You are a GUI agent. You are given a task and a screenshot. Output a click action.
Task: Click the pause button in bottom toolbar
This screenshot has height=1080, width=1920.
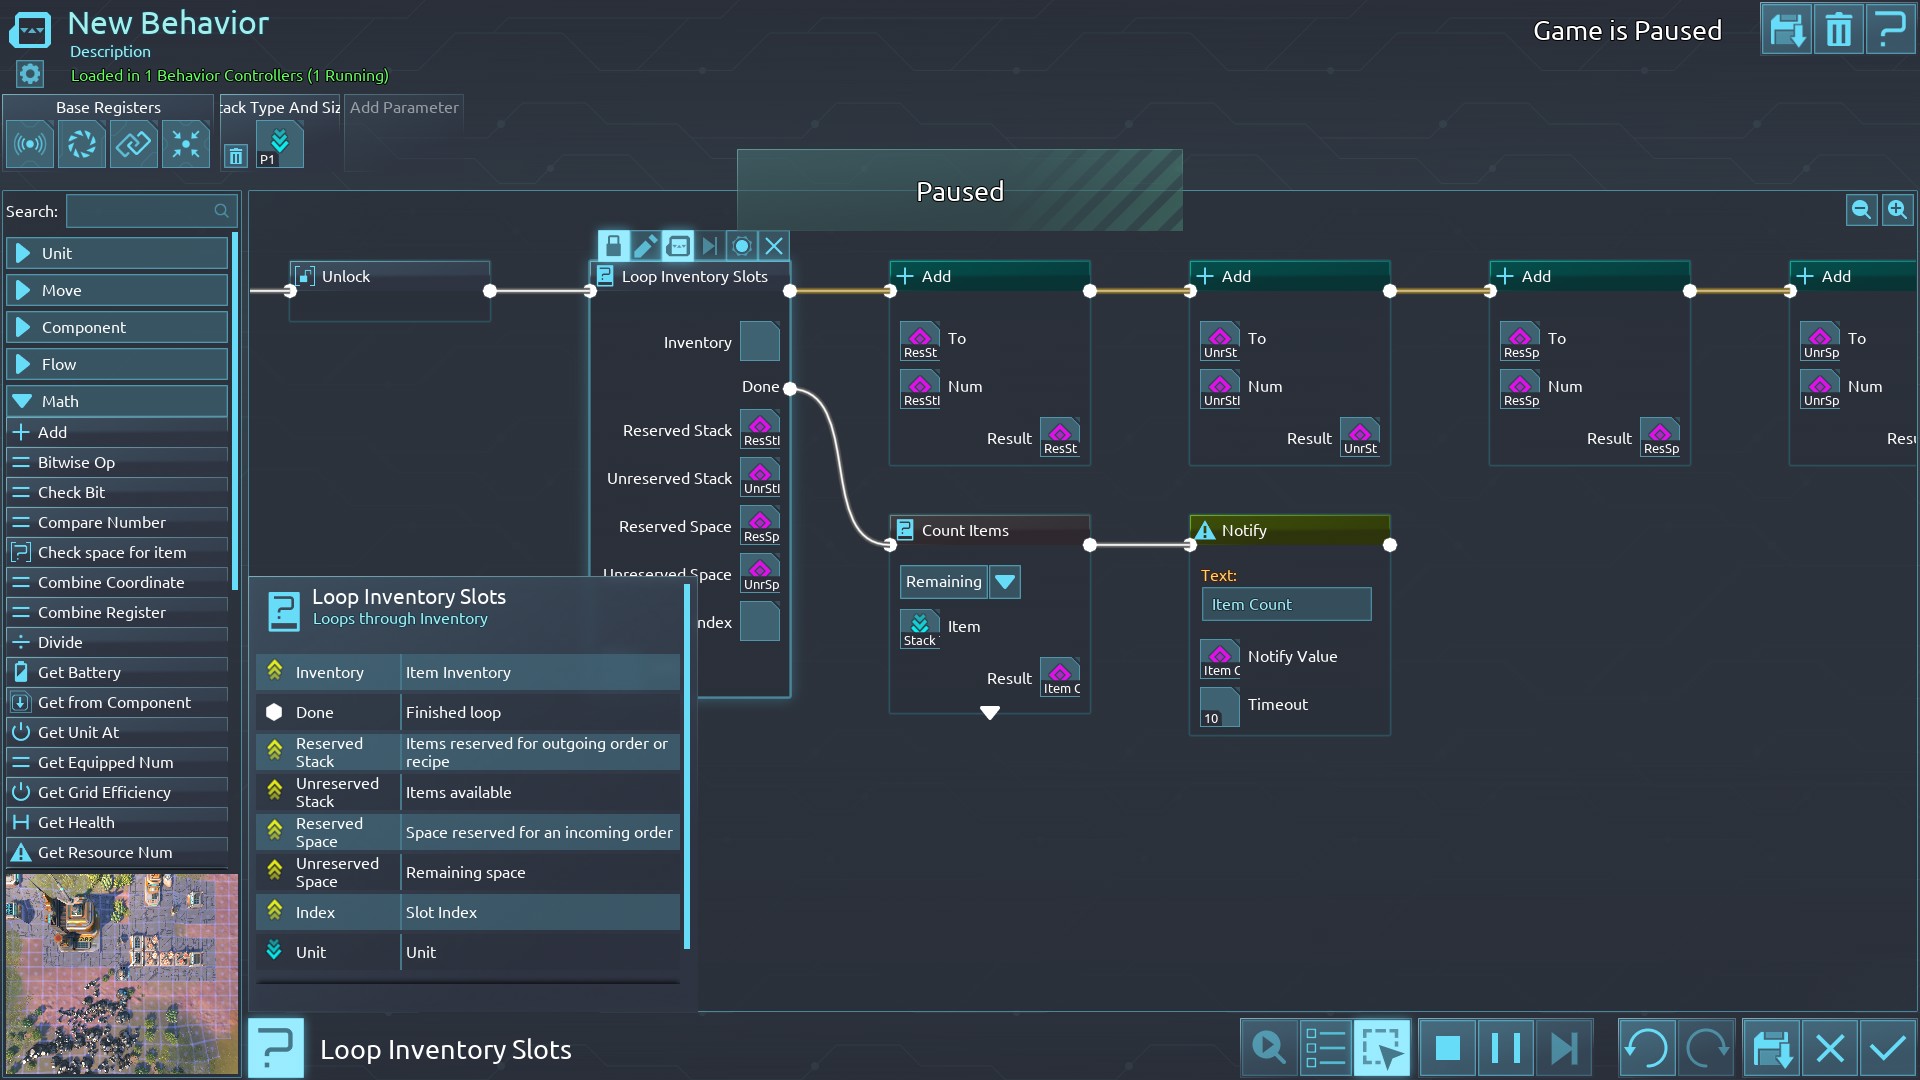point(1505,1048)
